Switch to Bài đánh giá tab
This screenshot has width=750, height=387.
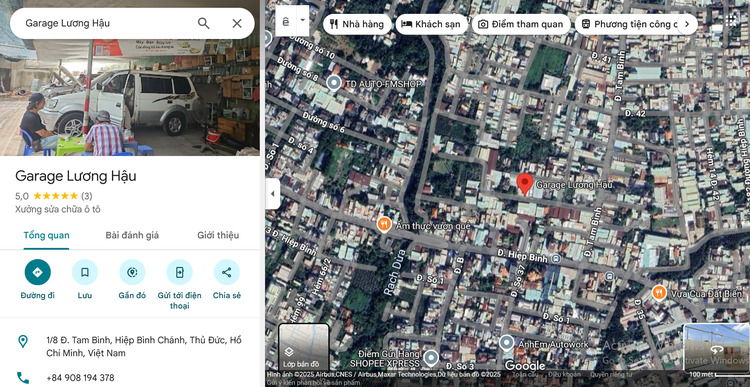pos(132,235)
